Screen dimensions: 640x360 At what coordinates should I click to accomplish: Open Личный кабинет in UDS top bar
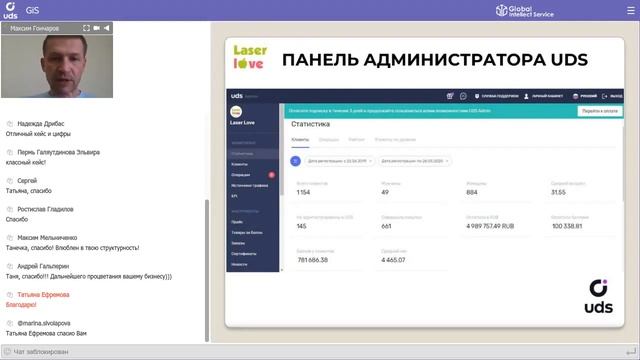pos(544,96)
